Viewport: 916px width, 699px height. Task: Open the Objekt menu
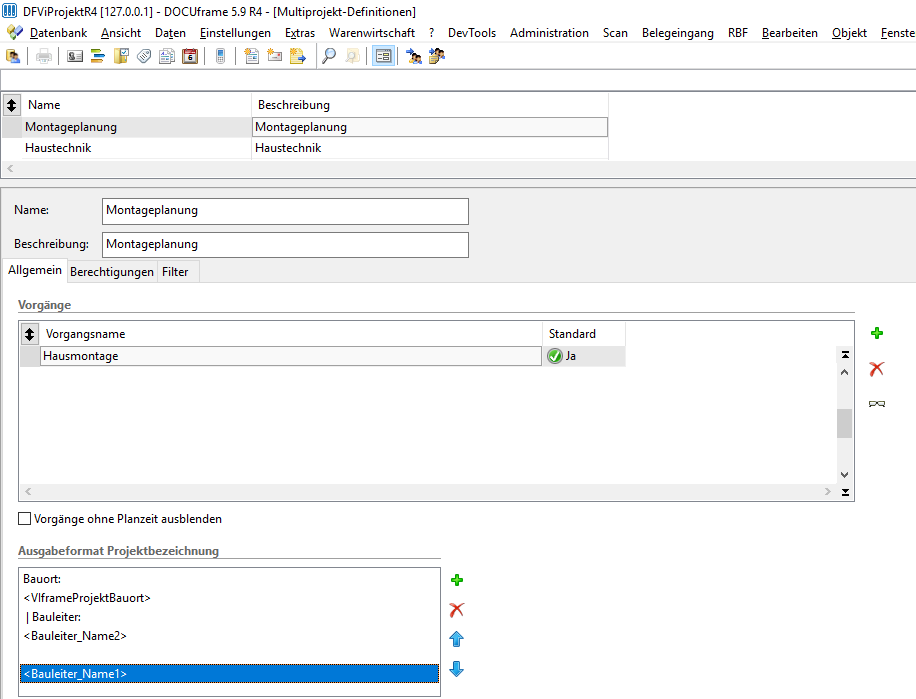[849, 33]
